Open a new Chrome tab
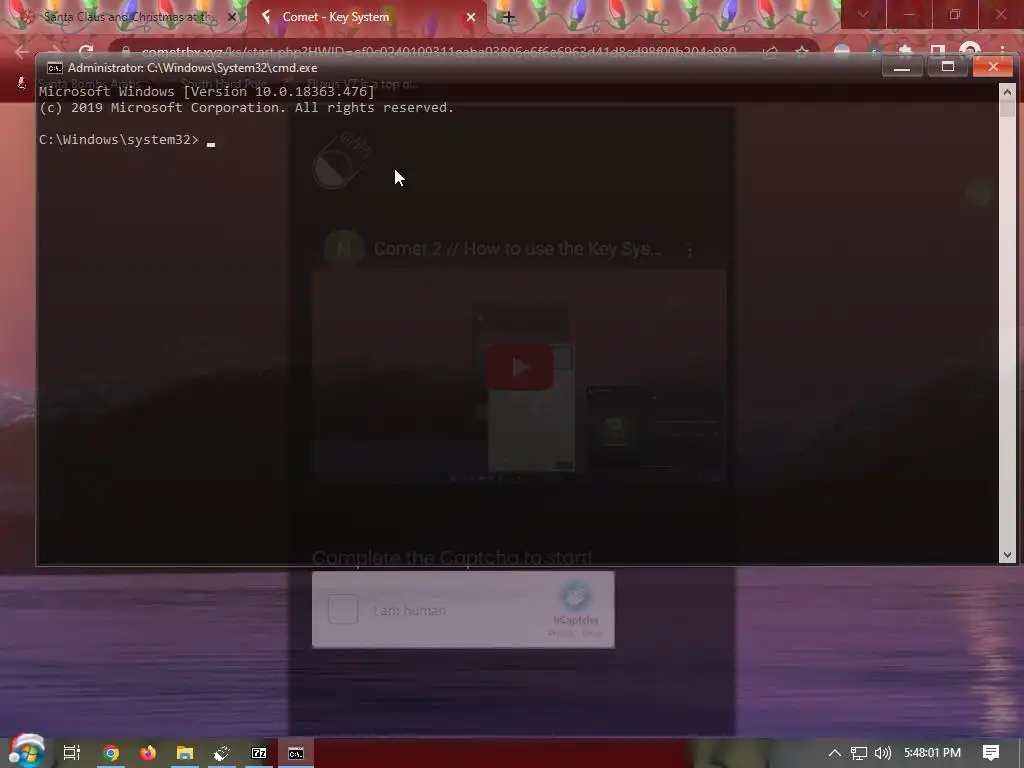Image resolution: width=1024 pixels, height=768 pixels. [x=508, y=18]
